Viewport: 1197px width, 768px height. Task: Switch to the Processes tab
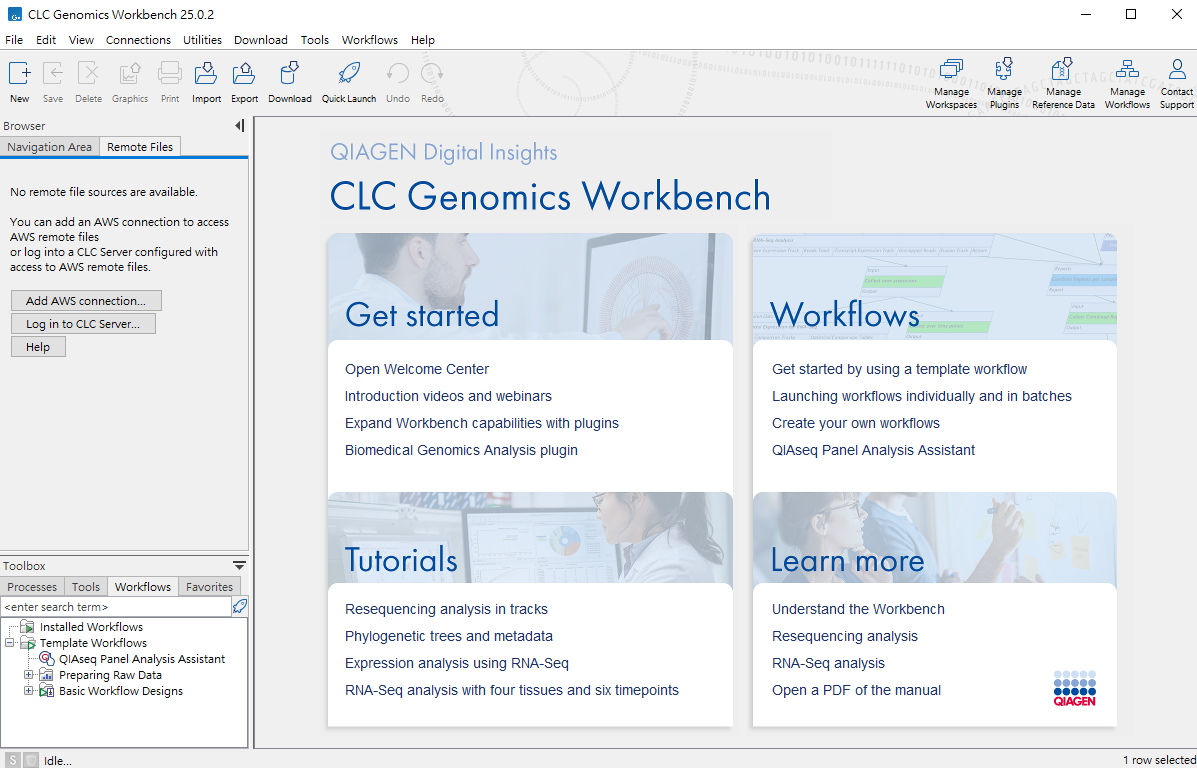(x=32, y=586)
